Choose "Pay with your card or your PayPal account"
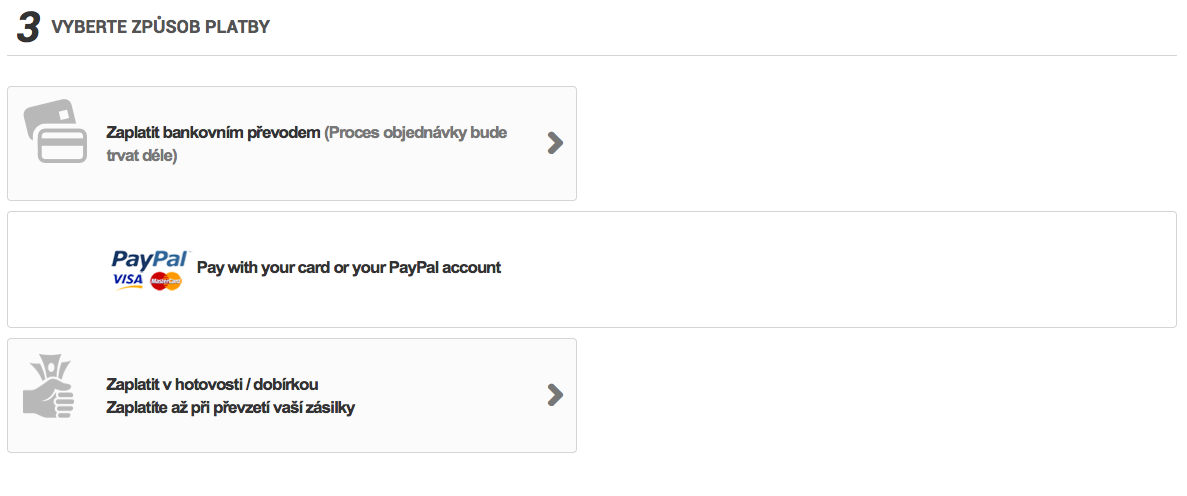 click(348, 268)
